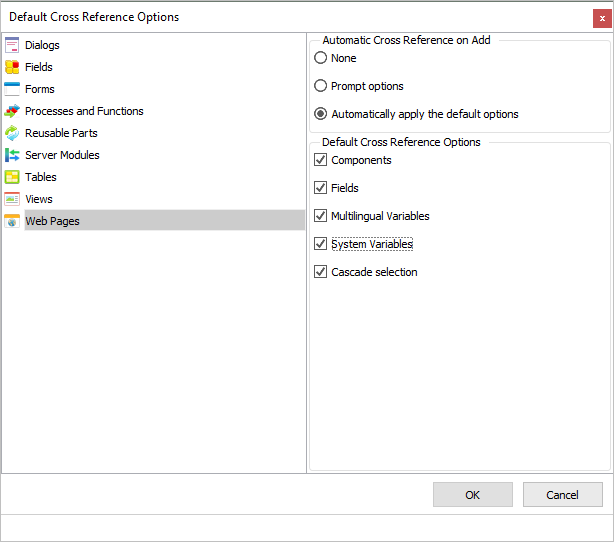Uncheck the Components checkbox
The height and width of the screenshot is (542, 614).
point(321,160)
